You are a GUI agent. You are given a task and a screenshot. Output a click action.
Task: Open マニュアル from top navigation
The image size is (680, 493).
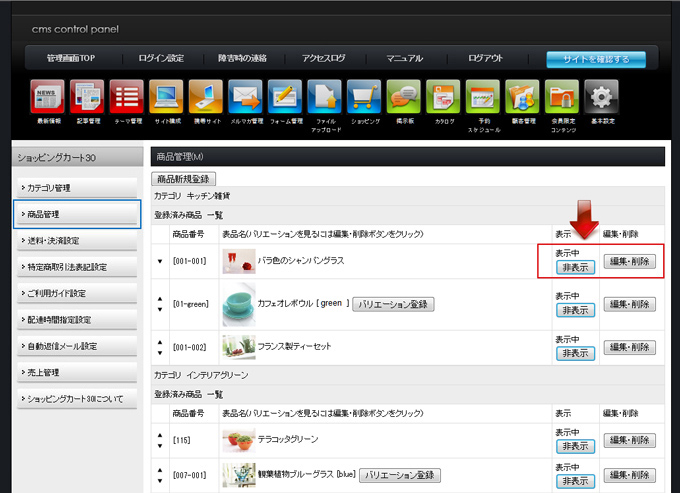coord(405,59)
